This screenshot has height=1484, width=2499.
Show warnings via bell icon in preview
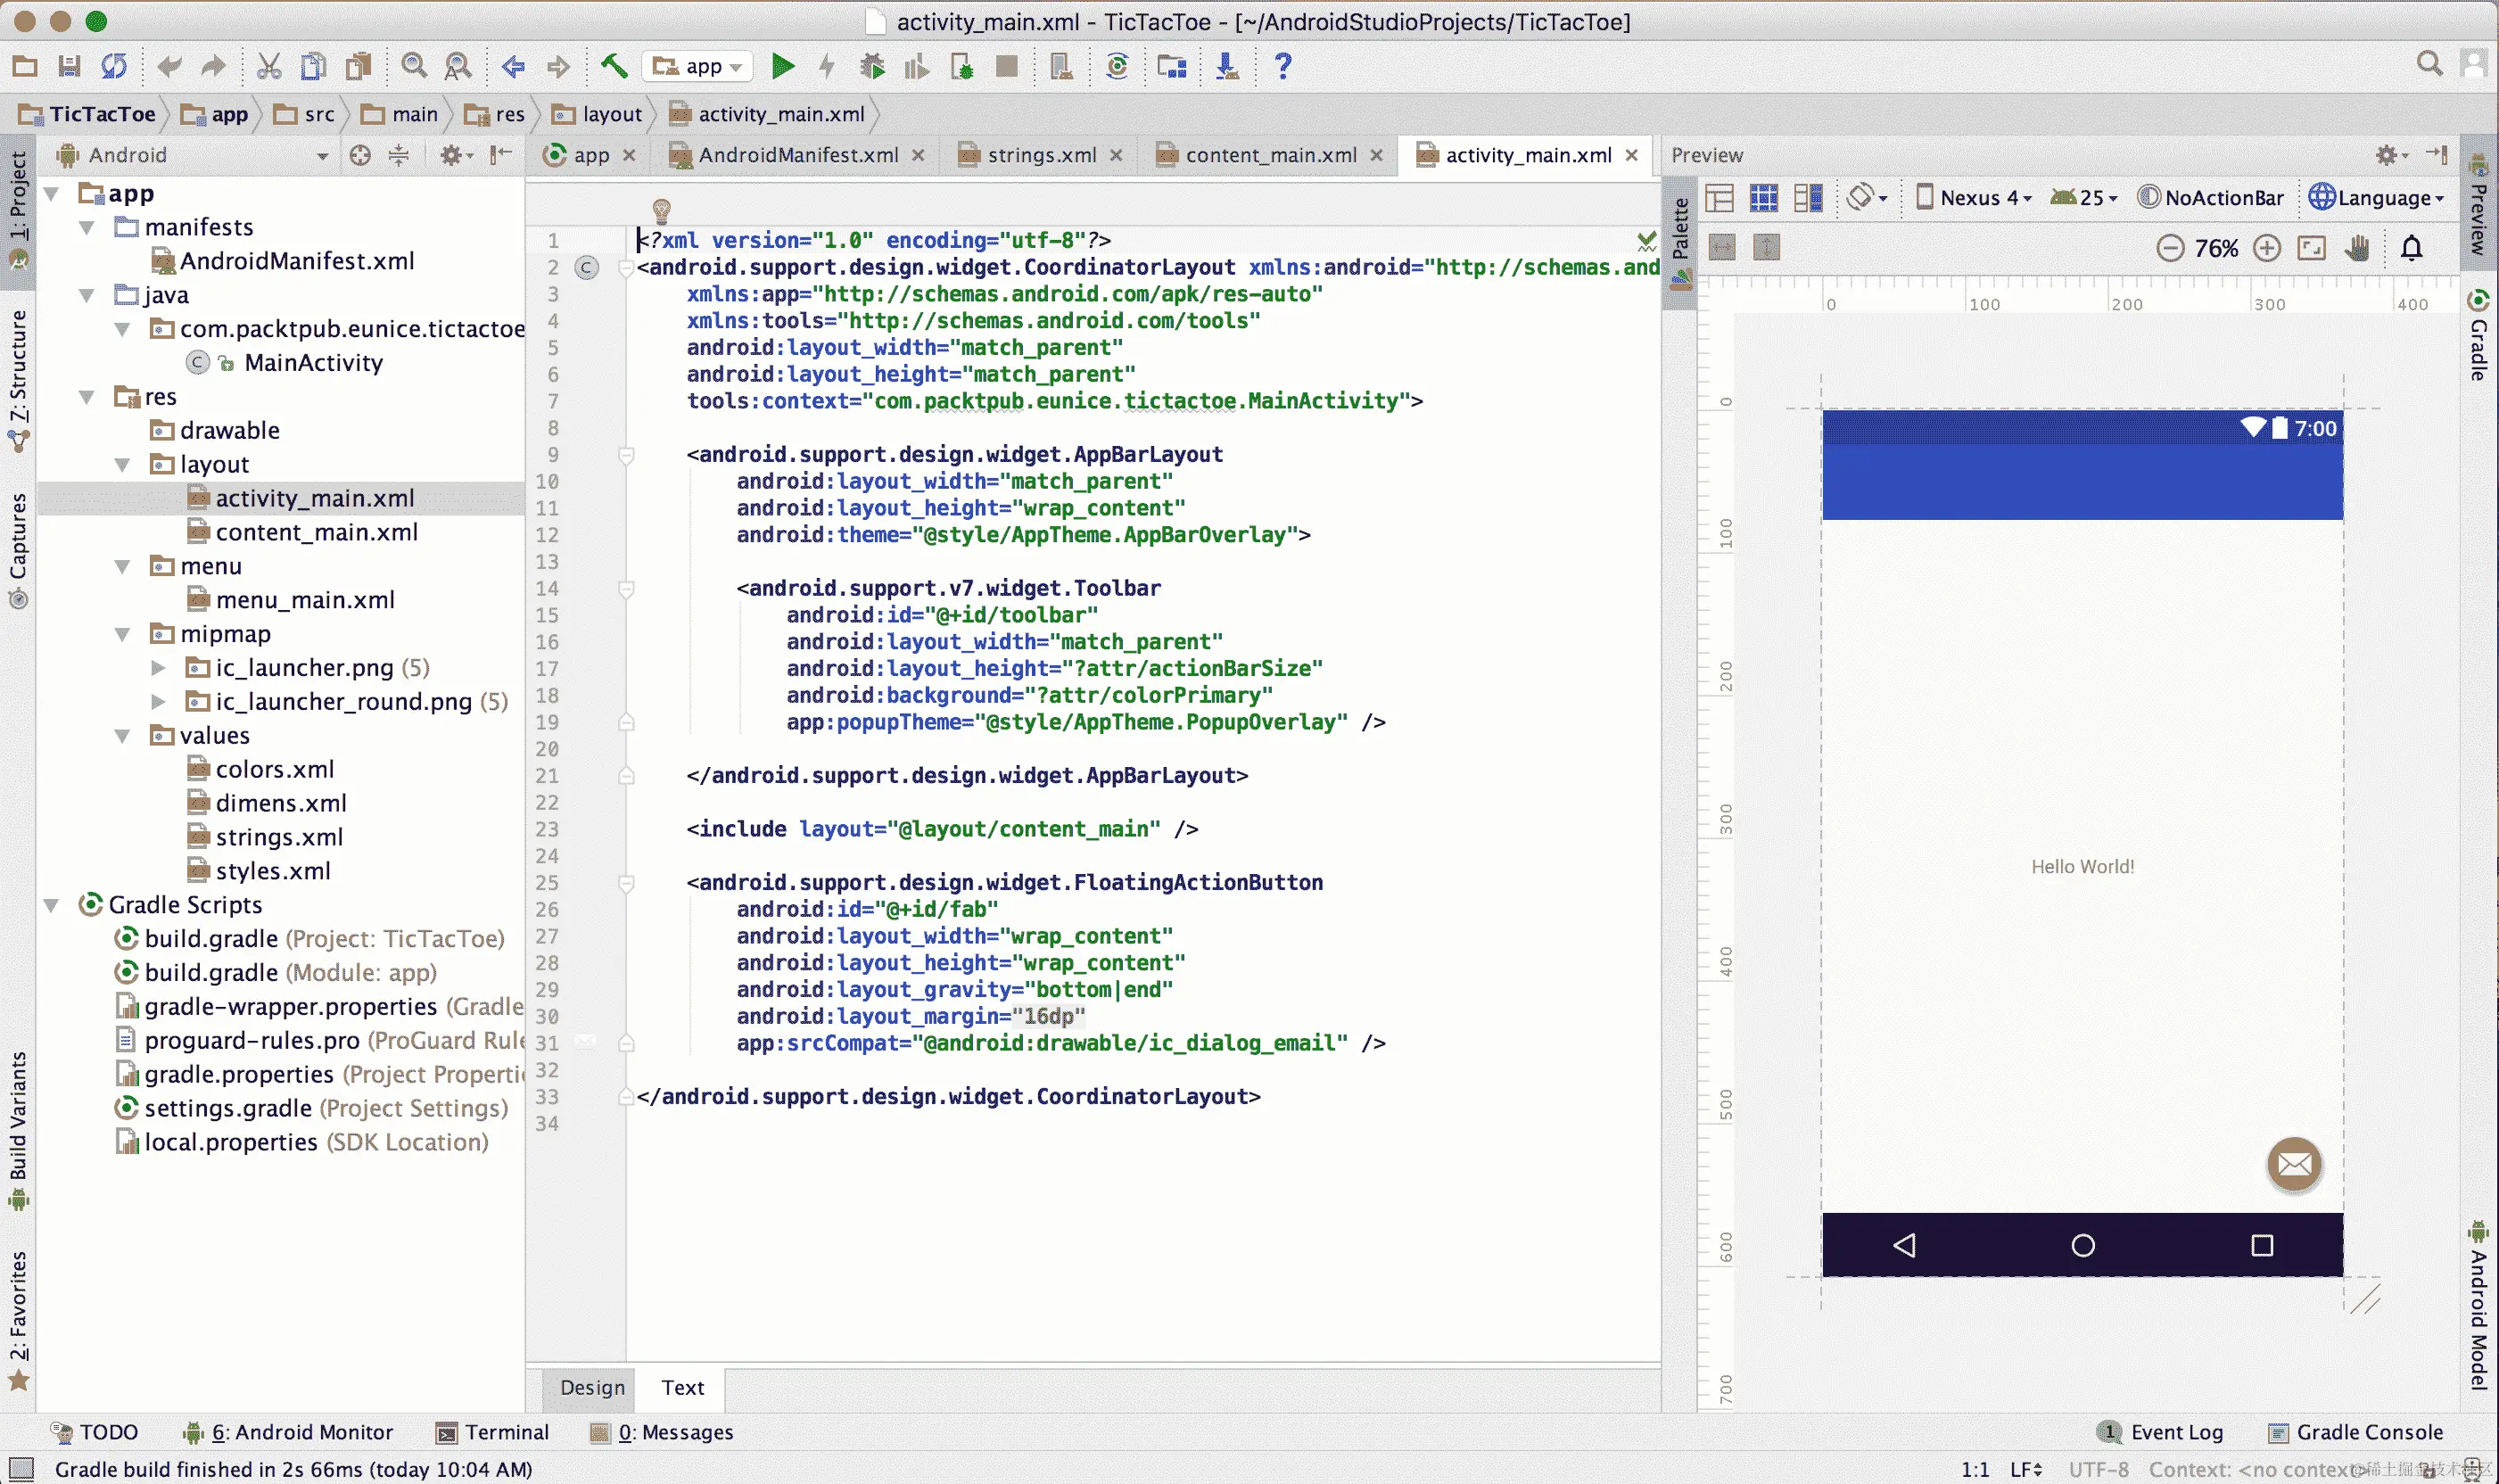point(2411,248)
